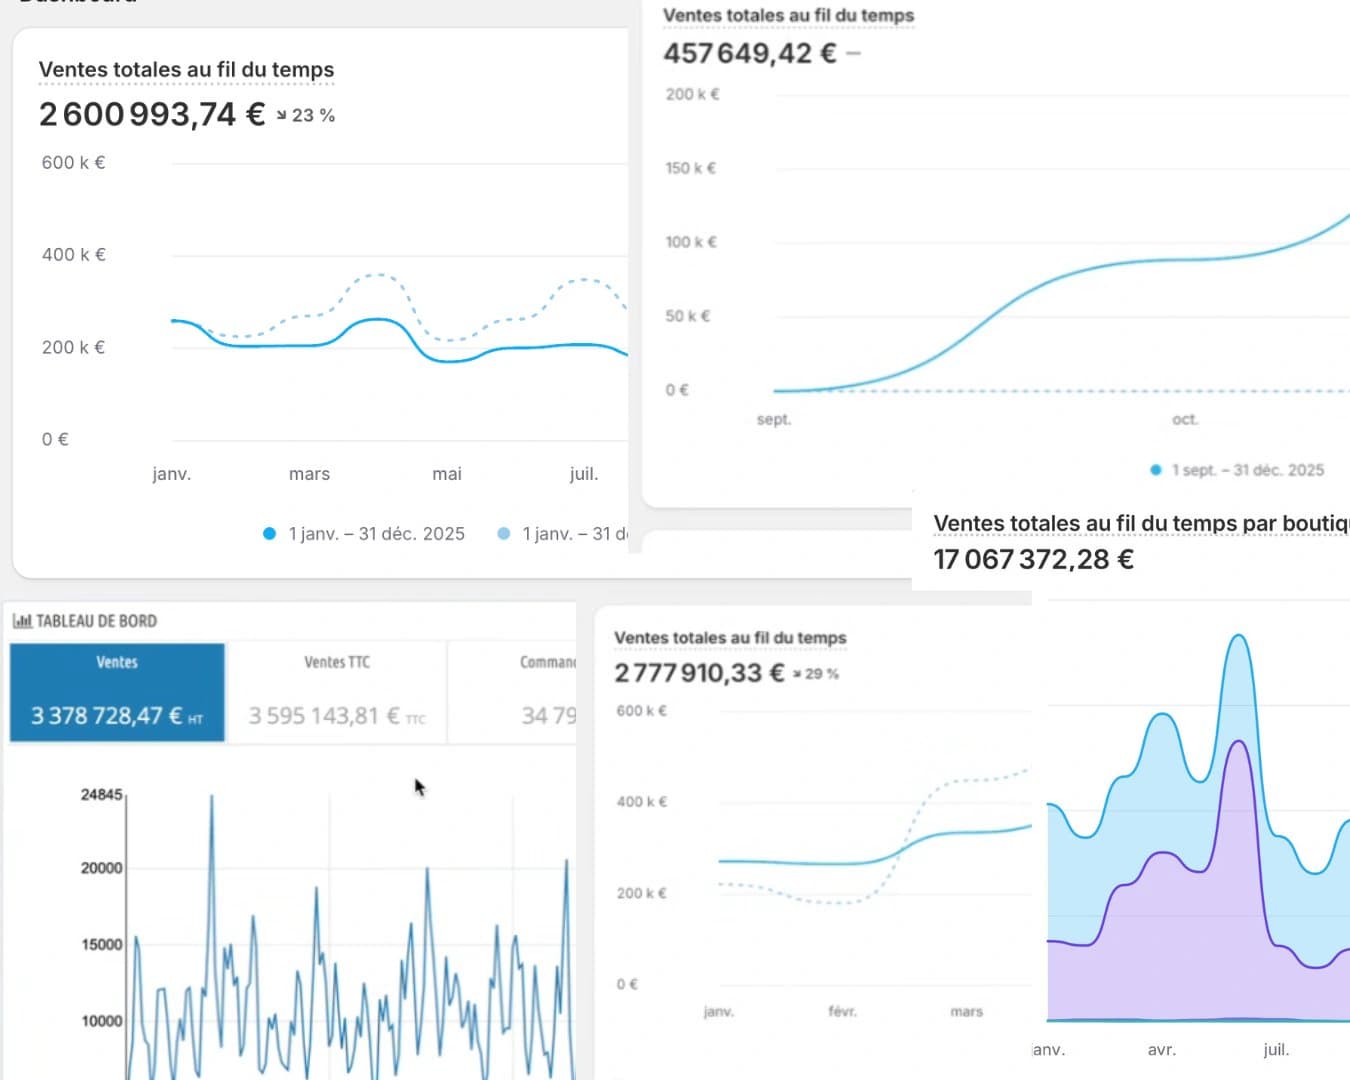This screenshot has width=1350, height=1080.
Task: Click the 20000 axis value in the Tableau de bord chart
Action: (x=101, y=868)
